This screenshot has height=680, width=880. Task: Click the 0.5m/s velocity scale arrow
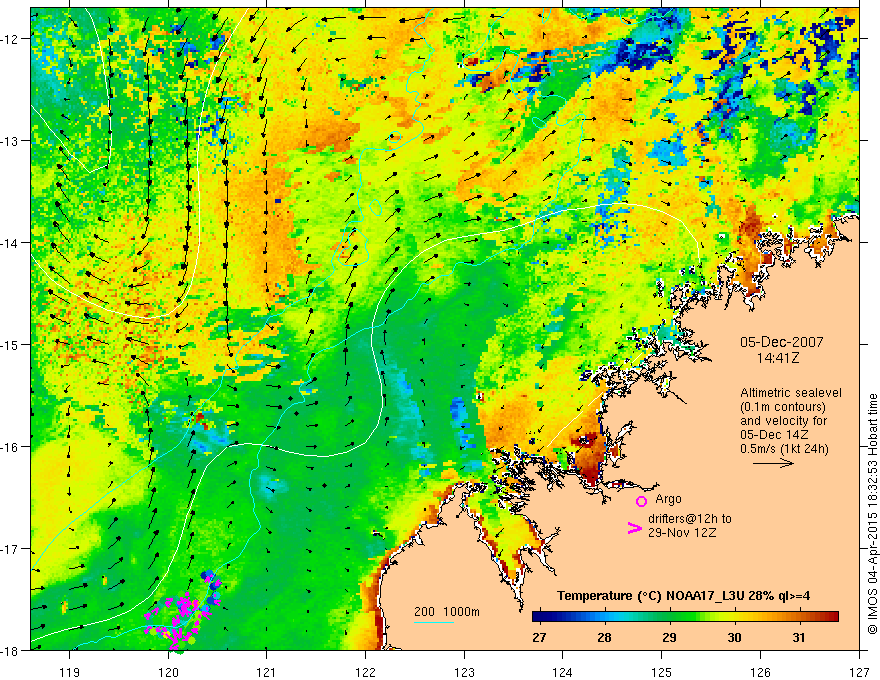click(773, 463)
